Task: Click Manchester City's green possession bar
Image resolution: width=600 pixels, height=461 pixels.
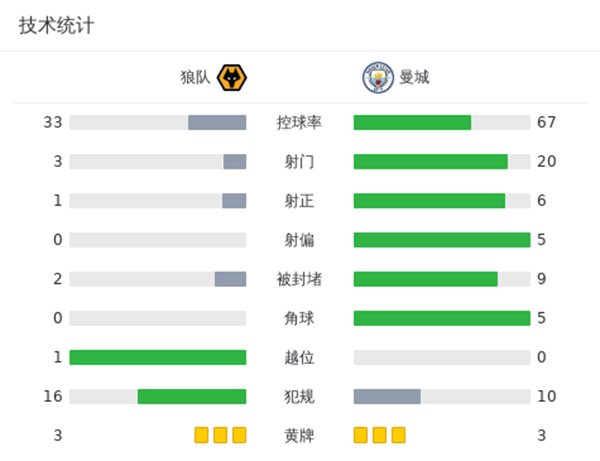Action: tap(412, 123)
